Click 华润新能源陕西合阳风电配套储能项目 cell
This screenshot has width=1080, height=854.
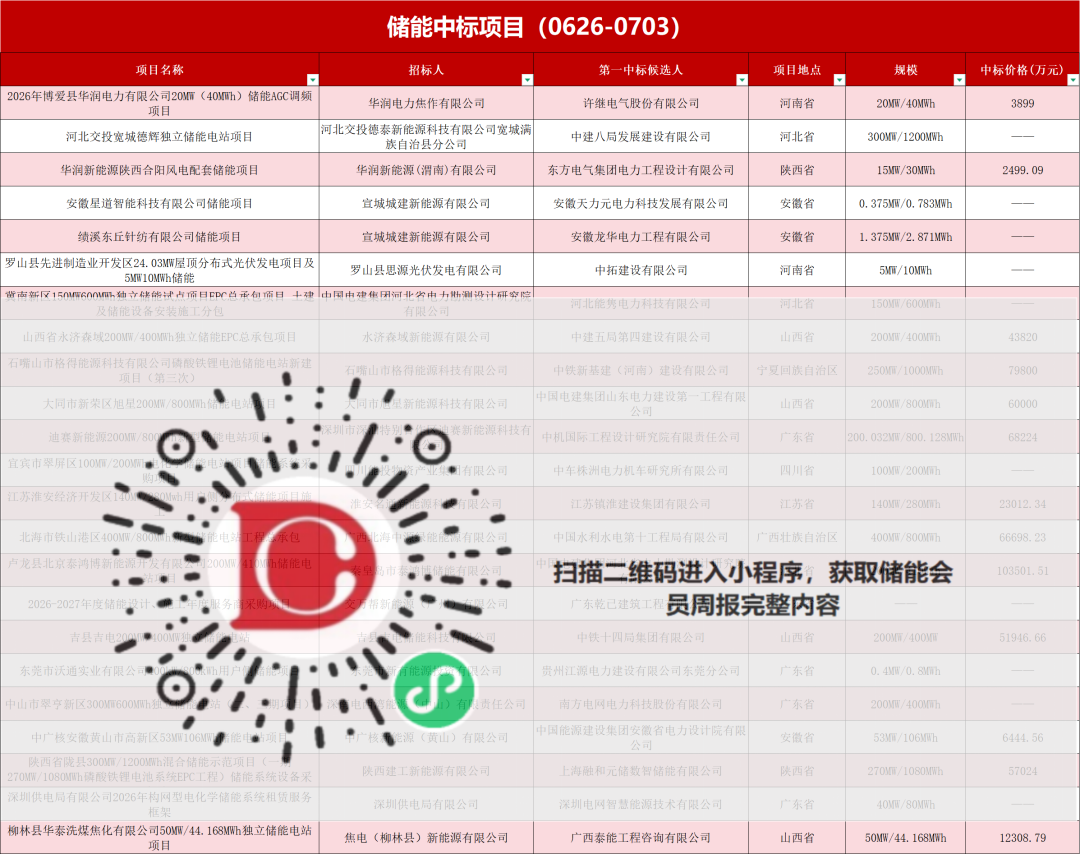pyautogui.click(x=160, y=170)
